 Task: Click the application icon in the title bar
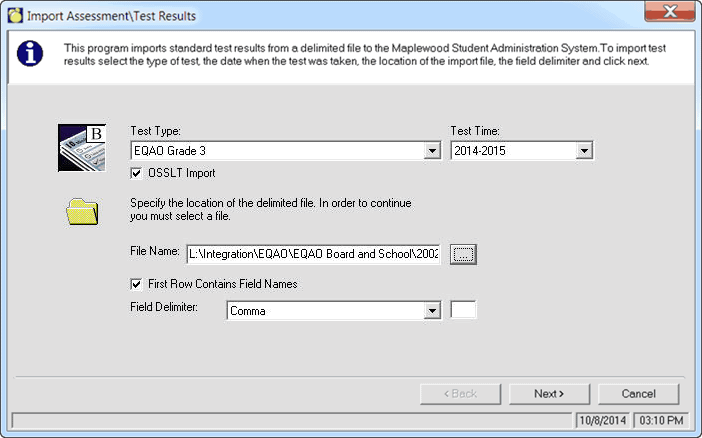[14, 16]
